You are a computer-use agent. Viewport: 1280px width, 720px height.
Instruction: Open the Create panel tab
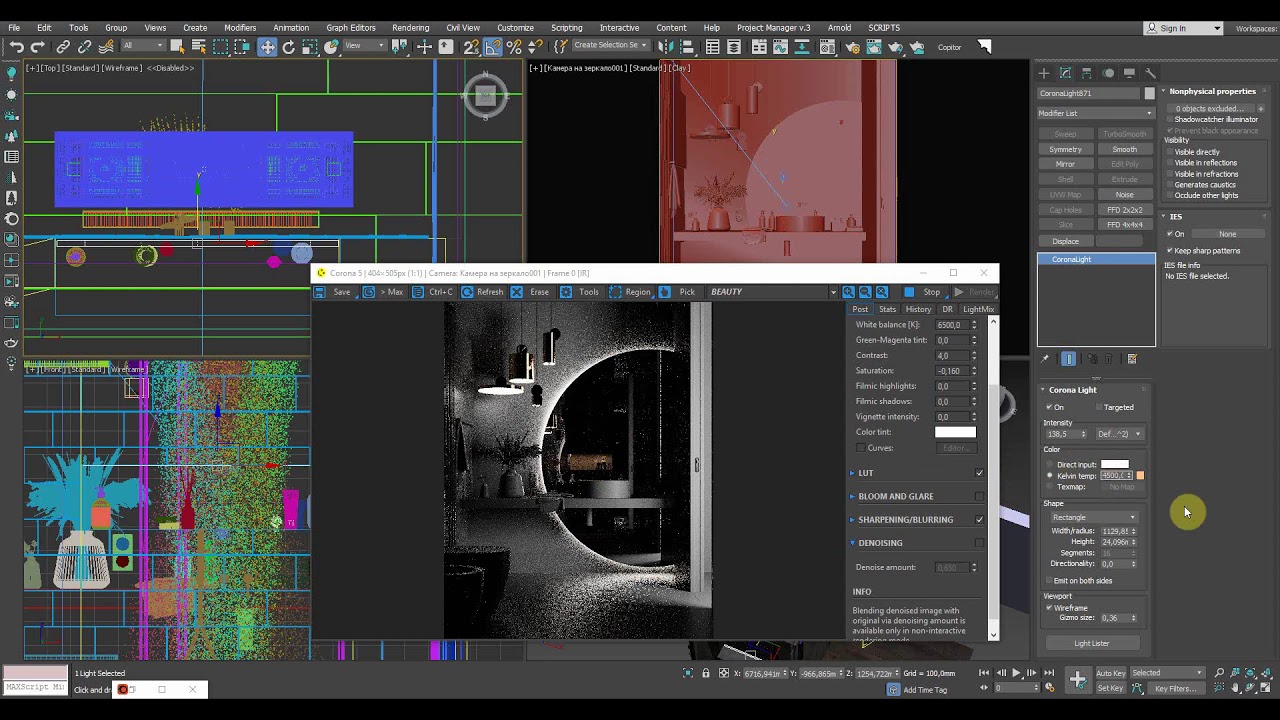(x=1044, y=73)
